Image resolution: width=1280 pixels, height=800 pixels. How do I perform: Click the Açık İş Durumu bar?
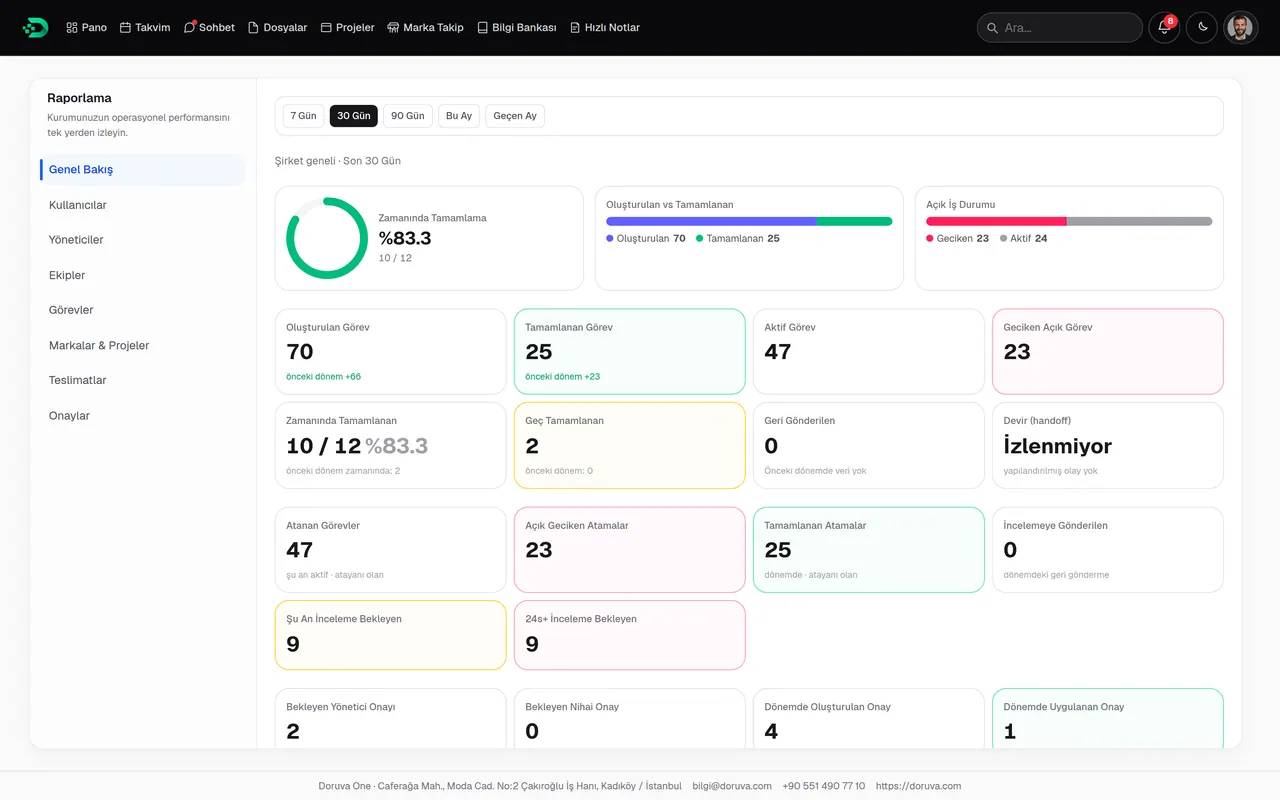coord(1069,221)
